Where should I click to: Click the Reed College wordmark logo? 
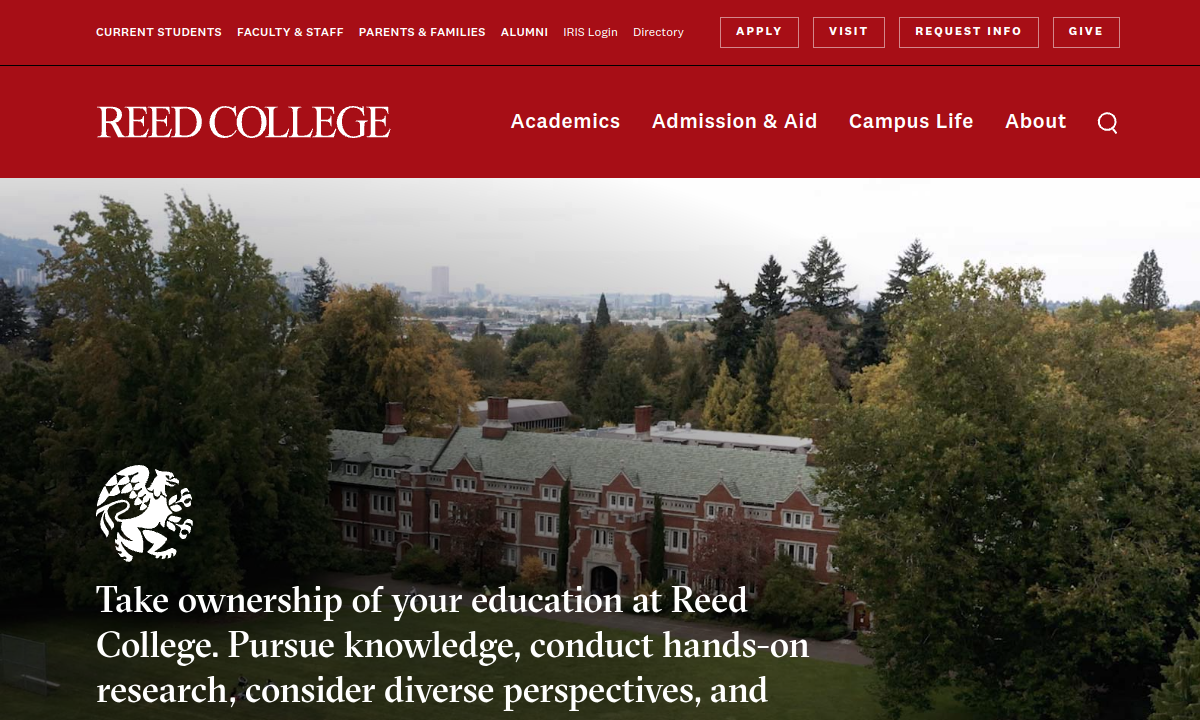coord(244,122)
